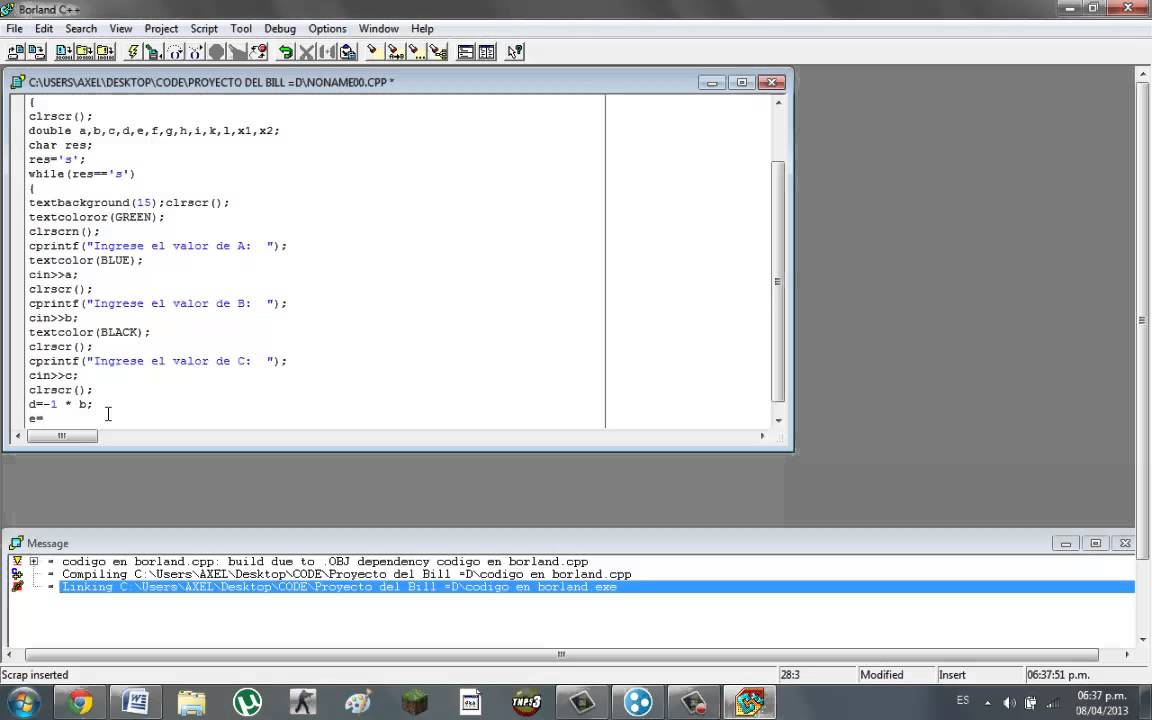Click the gray Pause program icon
This screenshot has width=1152, height=720.
[x=216, y=51]
